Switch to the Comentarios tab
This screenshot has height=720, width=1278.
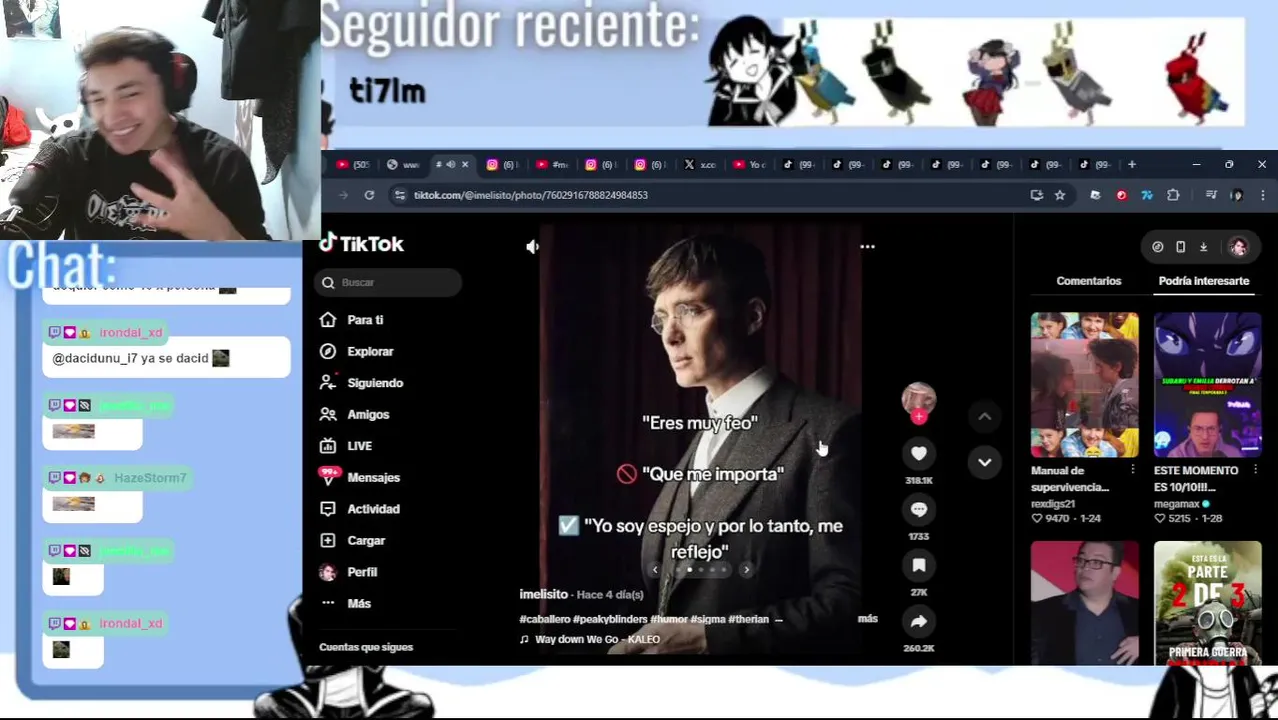1088,281
